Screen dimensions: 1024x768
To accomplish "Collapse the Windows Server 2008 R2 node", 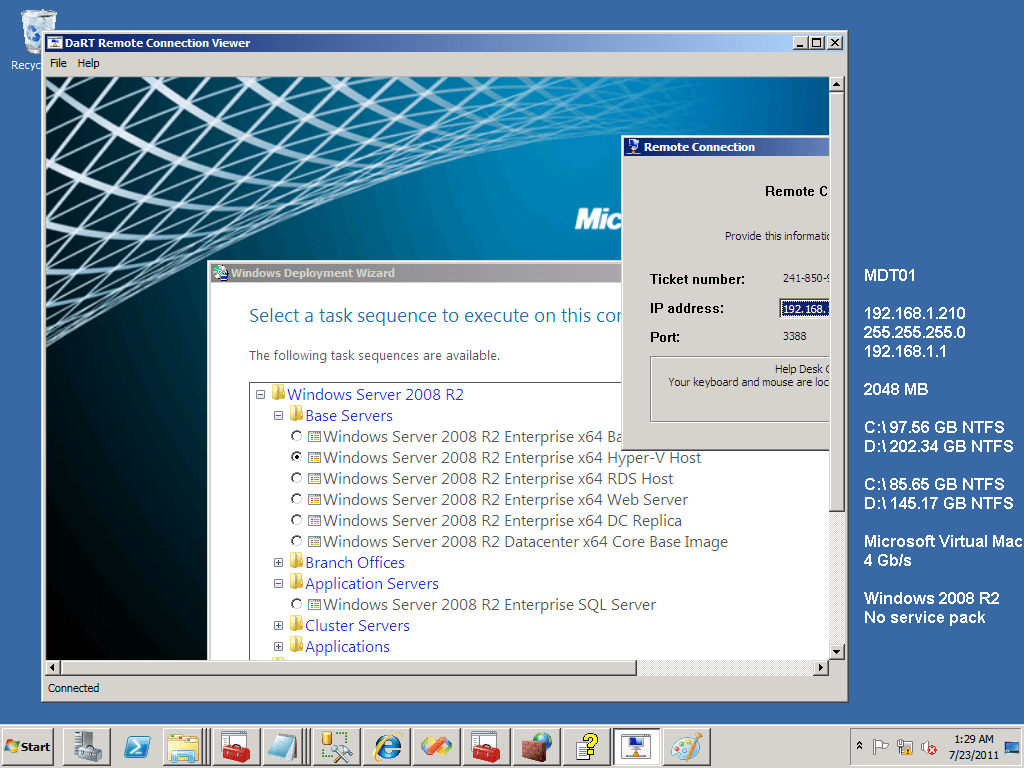I will click(x=260, y=394).
